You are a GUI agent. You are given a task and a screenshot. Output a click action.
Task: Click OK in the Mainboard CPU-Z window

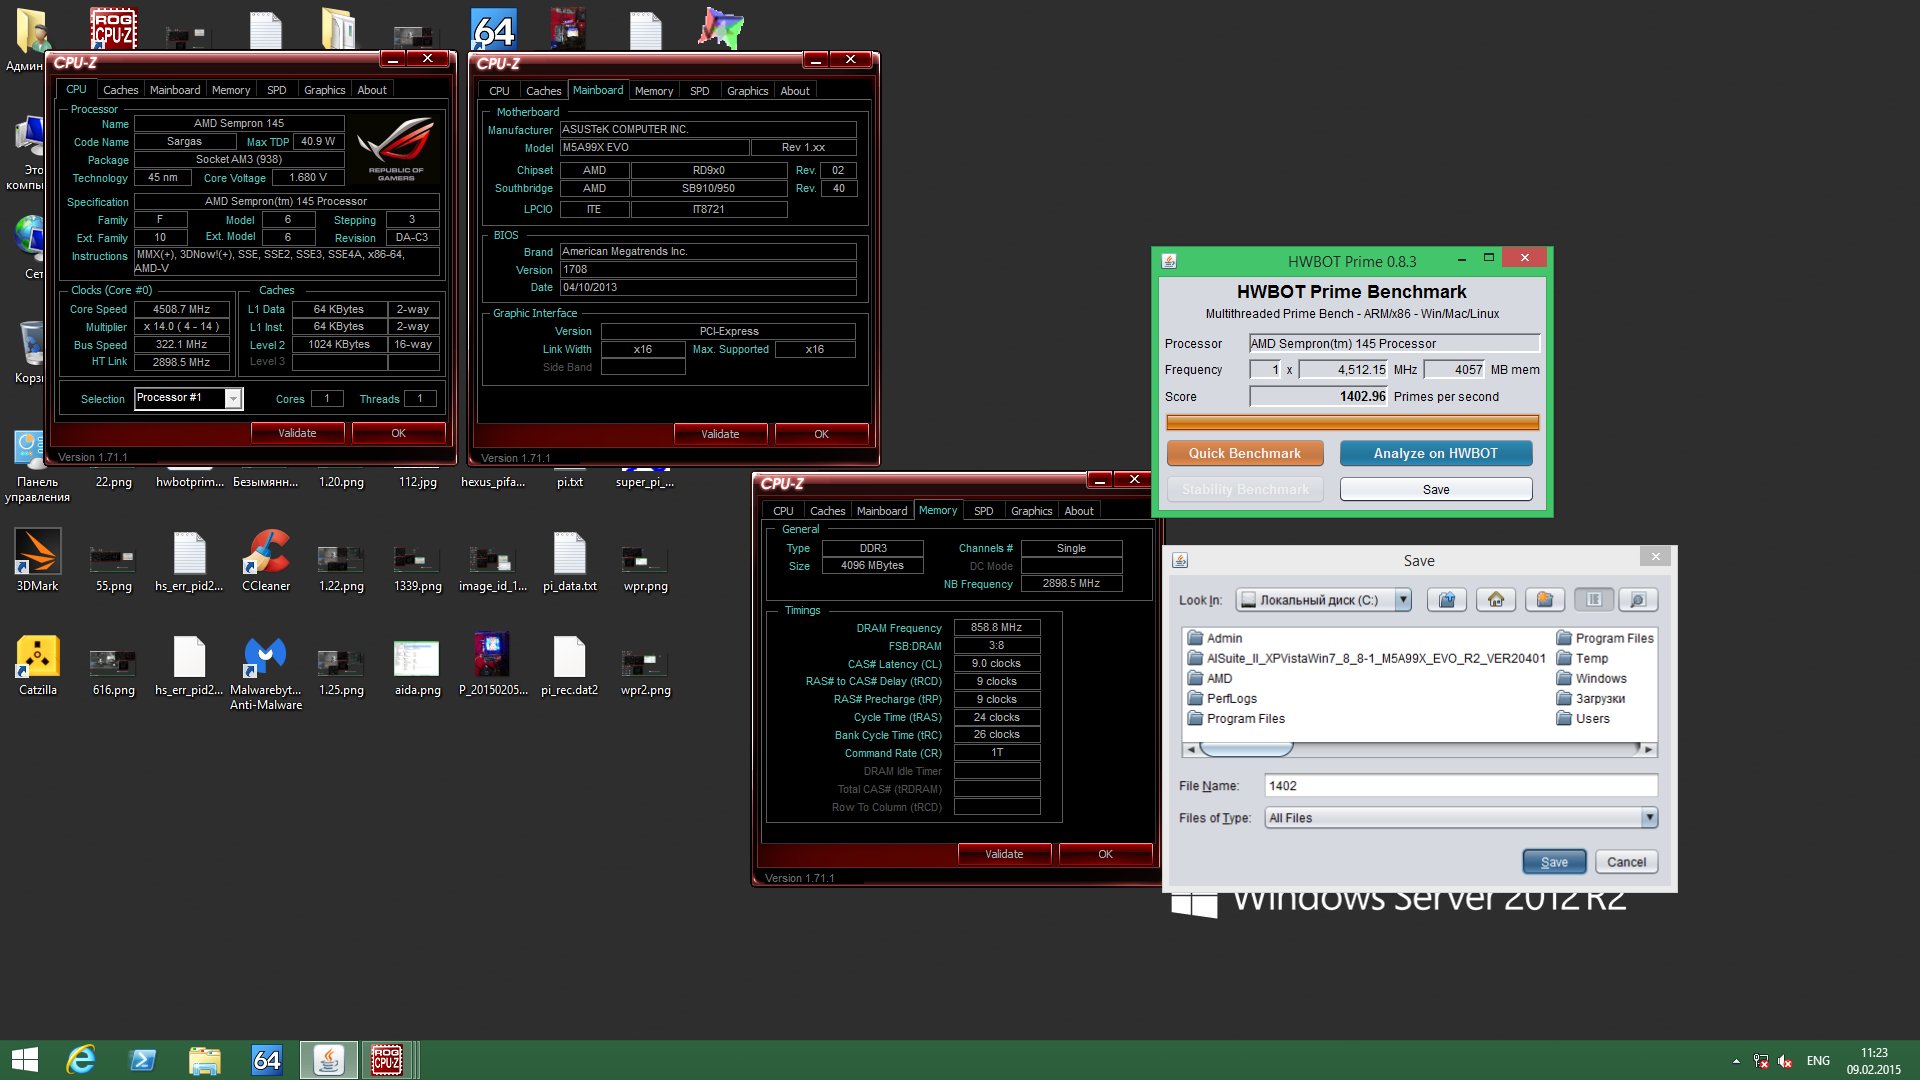(x=821, y=434)
